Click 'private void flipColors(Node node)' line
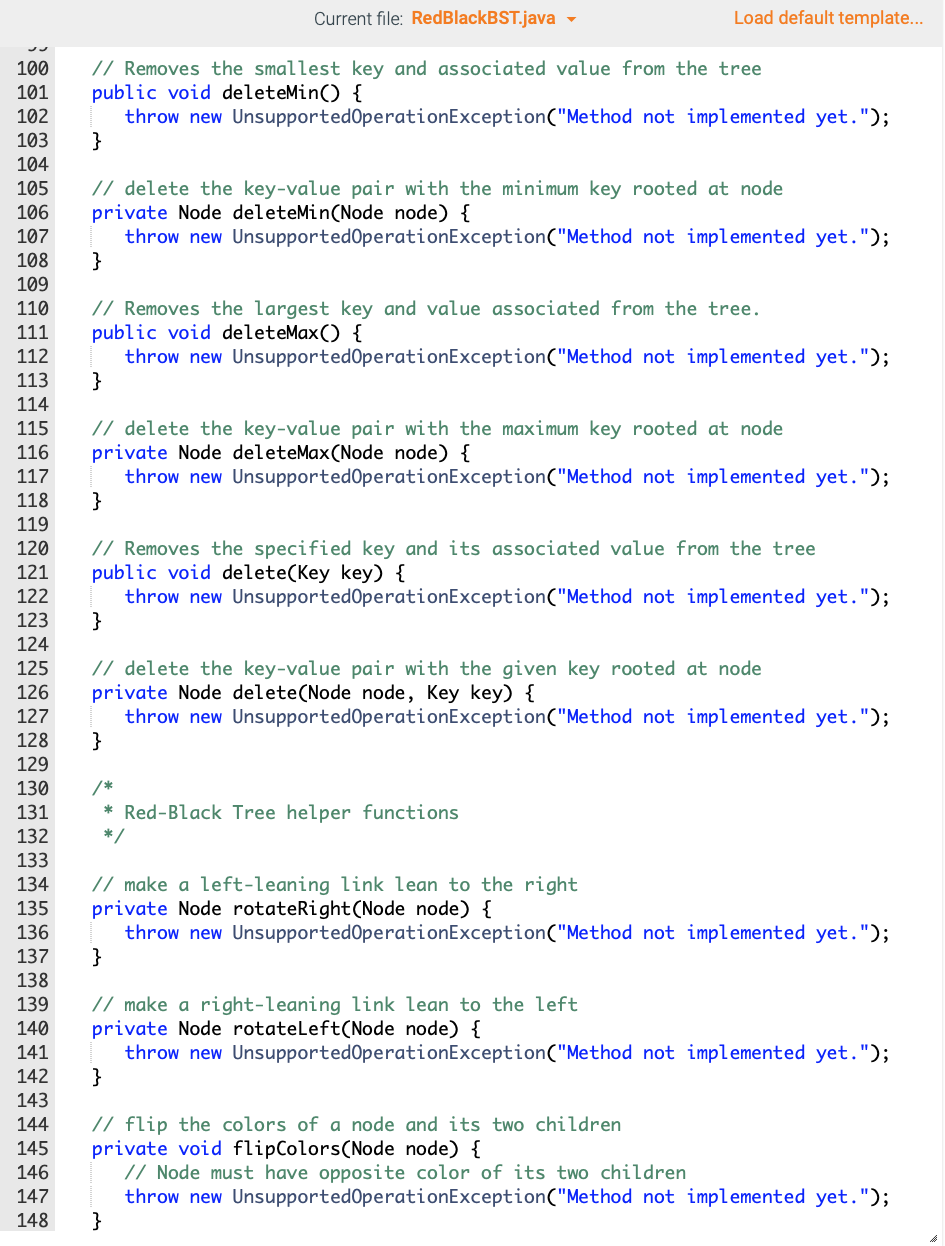 click(x=286, y=1149)
